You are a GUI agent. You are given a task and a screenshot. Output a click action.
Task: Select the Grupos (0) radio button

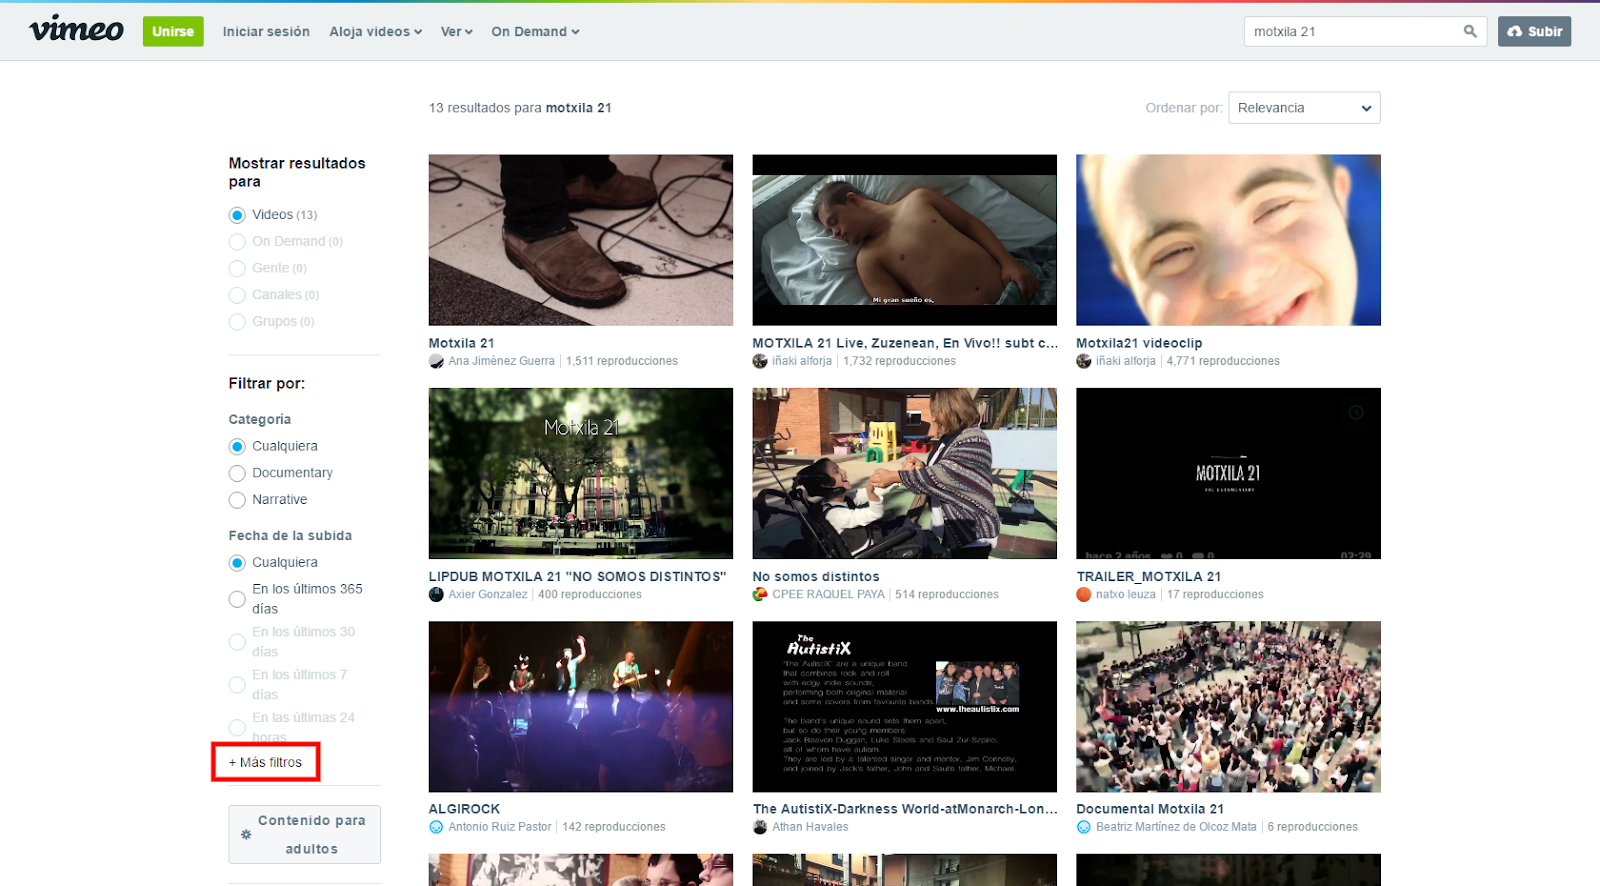(237, 322)
